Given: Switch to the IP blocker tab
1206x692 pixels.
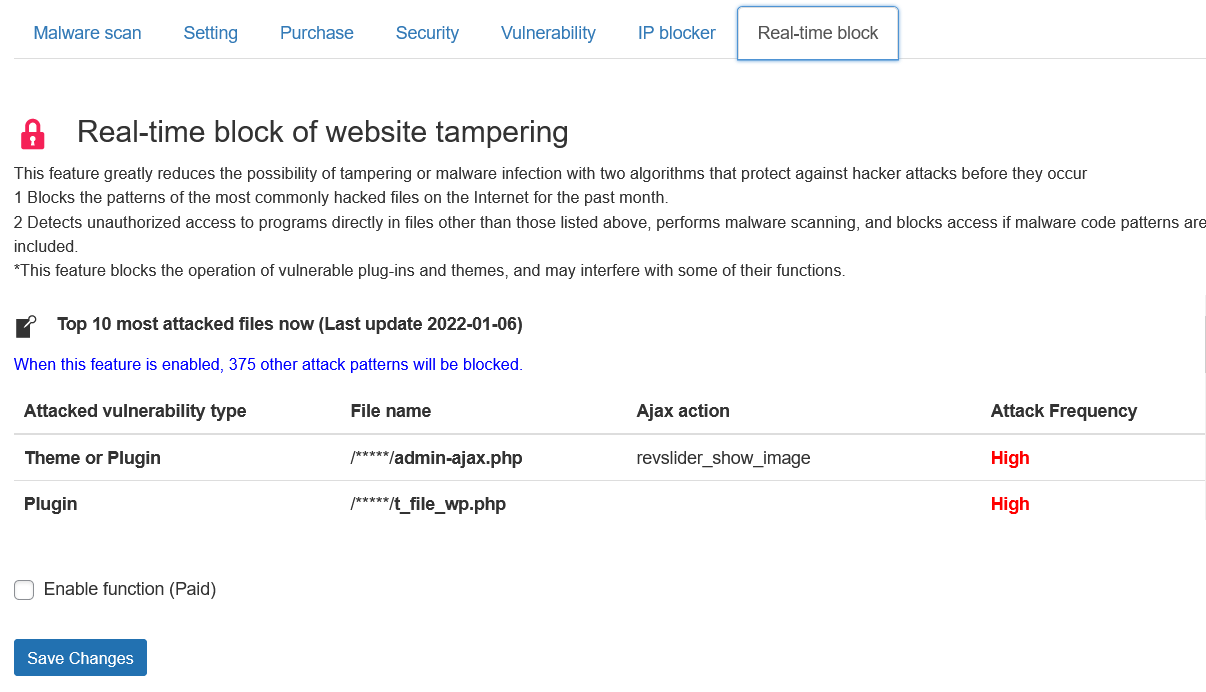Looking at the screenshot, I should click(677, 33).
